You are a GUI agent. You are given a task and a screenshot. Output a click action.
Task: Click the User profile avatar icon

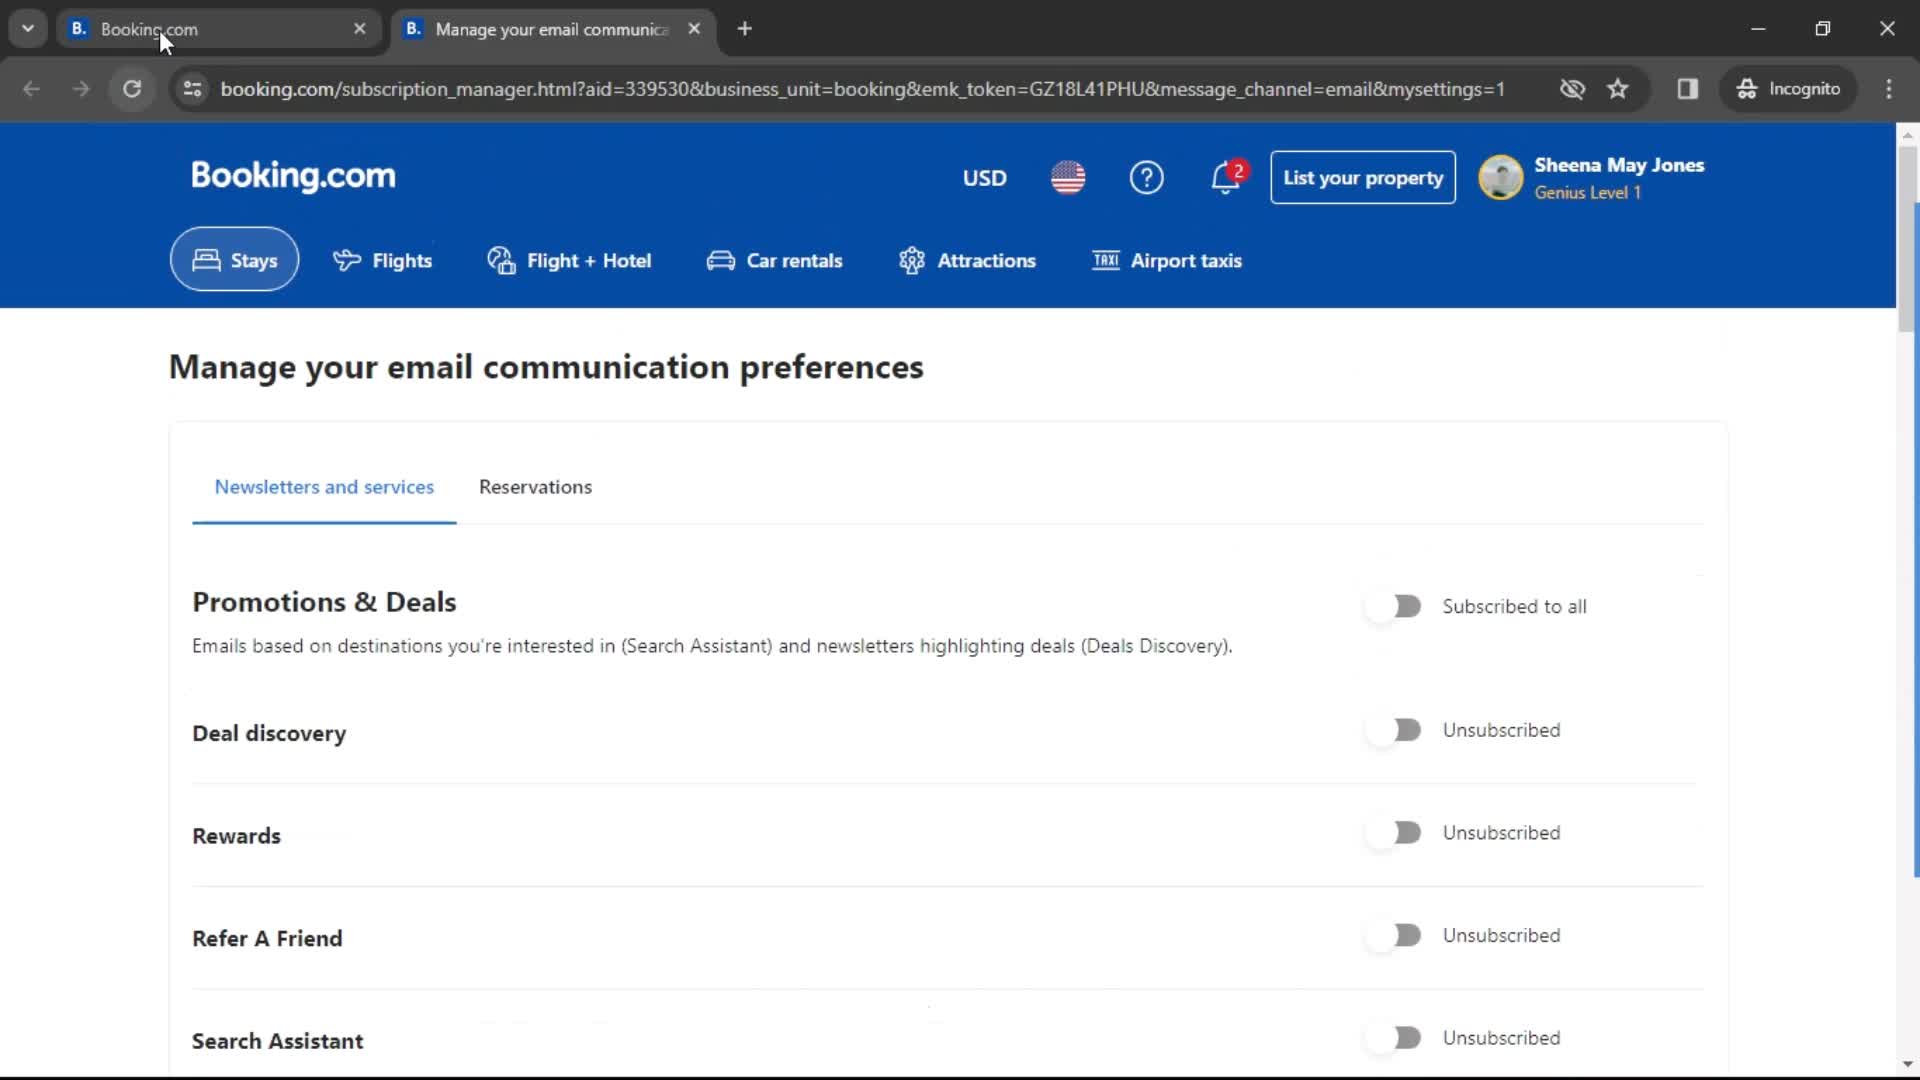point(1502,177)
